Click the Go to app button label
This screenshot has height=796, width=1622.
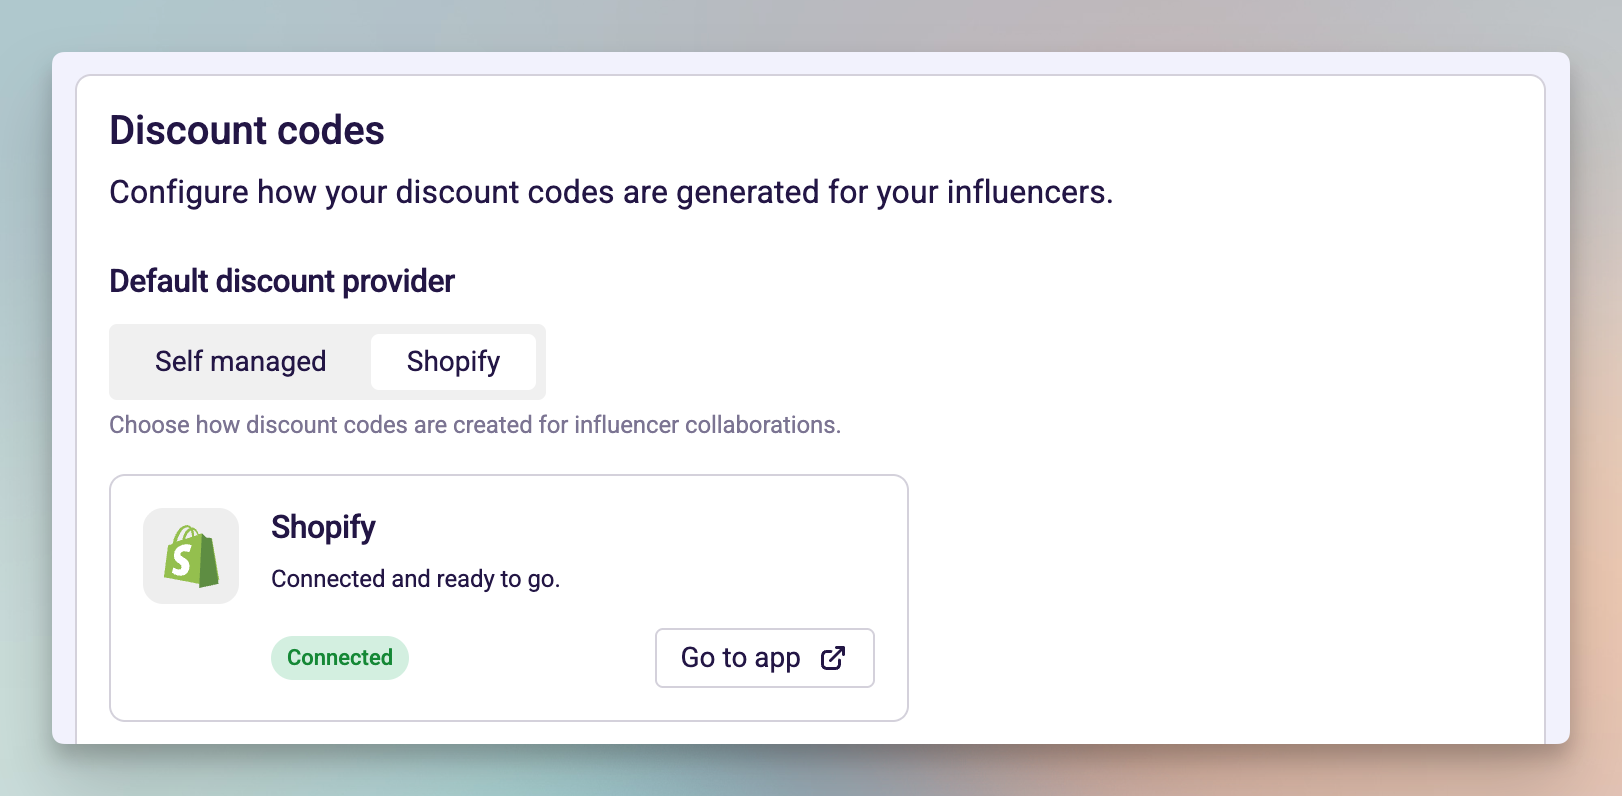[739, 657]
